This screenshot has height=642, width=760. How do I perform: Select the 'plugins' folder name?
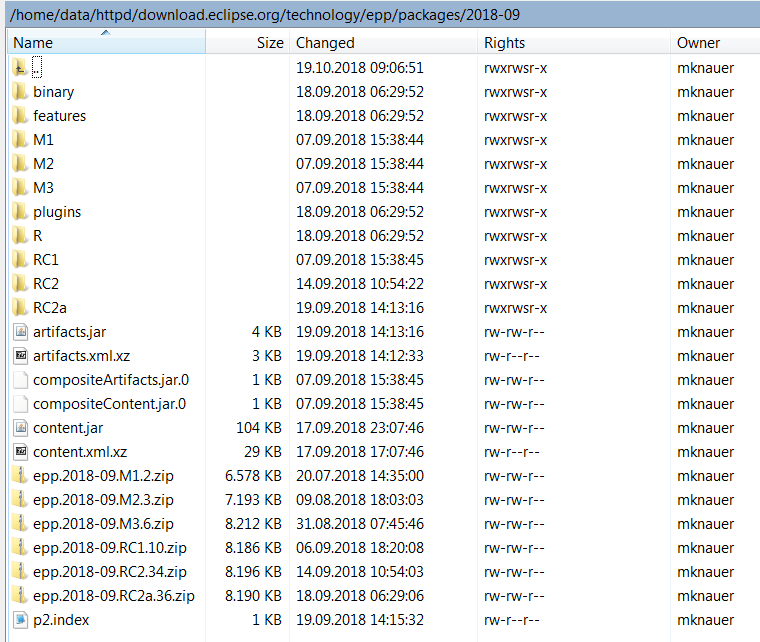point(57,211)
